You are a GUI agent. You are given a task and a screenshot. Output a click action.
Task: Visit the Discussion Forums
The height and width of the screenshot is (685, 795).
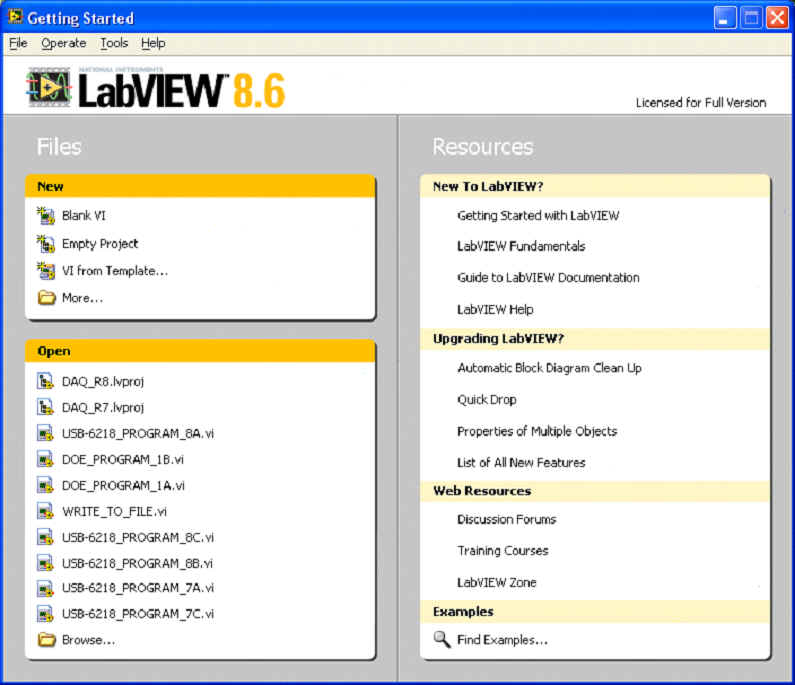click(x=507, y=519)
